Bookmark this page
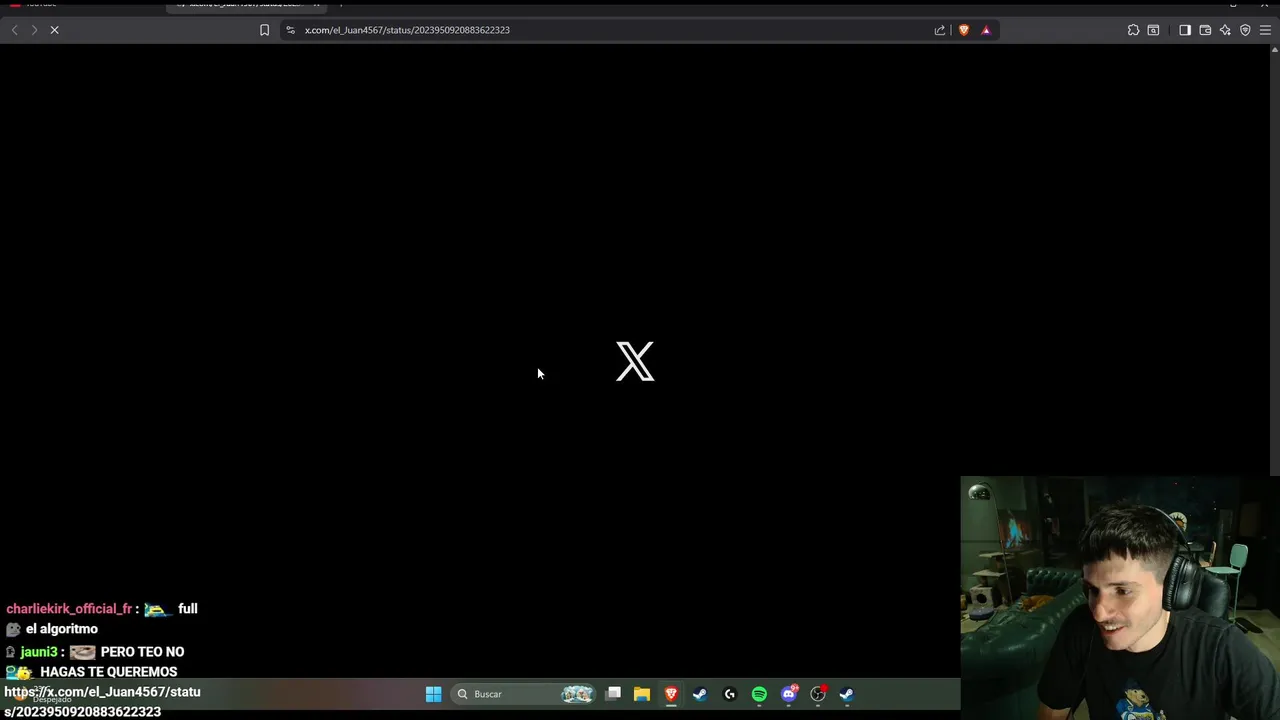This screenshot has height=720, width=1280. [x=264, y=30]
